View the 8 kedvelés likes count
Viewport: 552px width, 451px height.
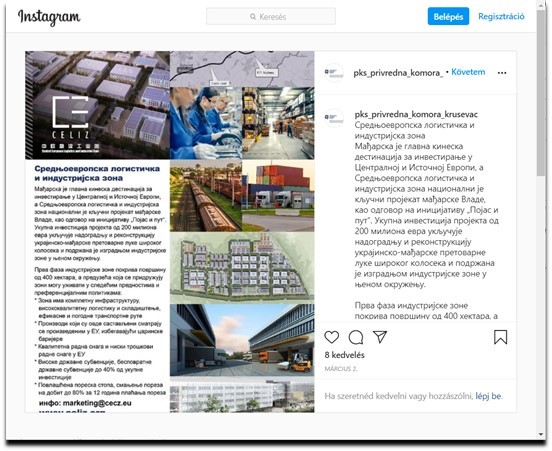coord(344,355)
